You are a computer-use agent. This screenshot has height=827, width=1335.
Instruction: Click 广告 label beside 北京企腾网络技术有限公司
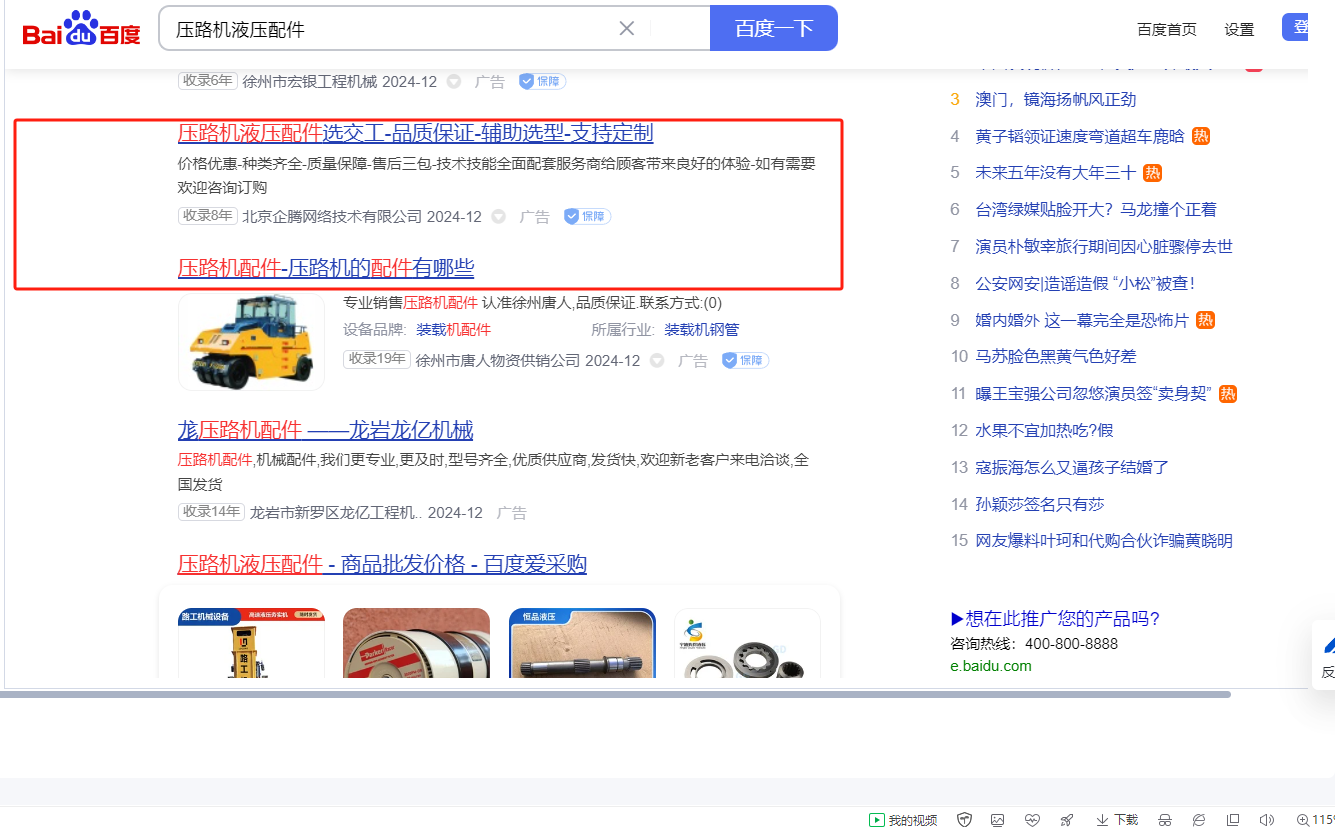[x=535, y=217]
